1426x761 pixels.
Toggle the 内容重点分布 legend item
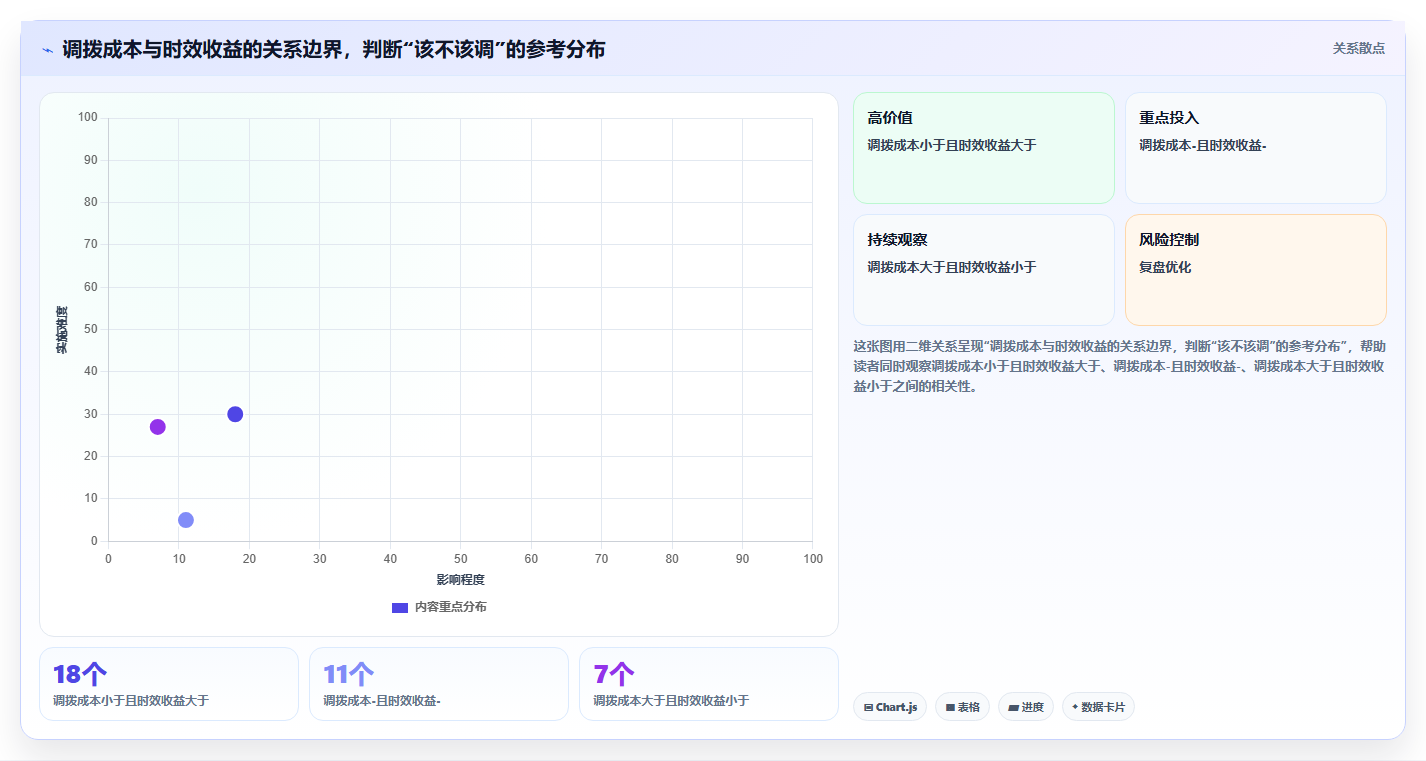point(439,607)
